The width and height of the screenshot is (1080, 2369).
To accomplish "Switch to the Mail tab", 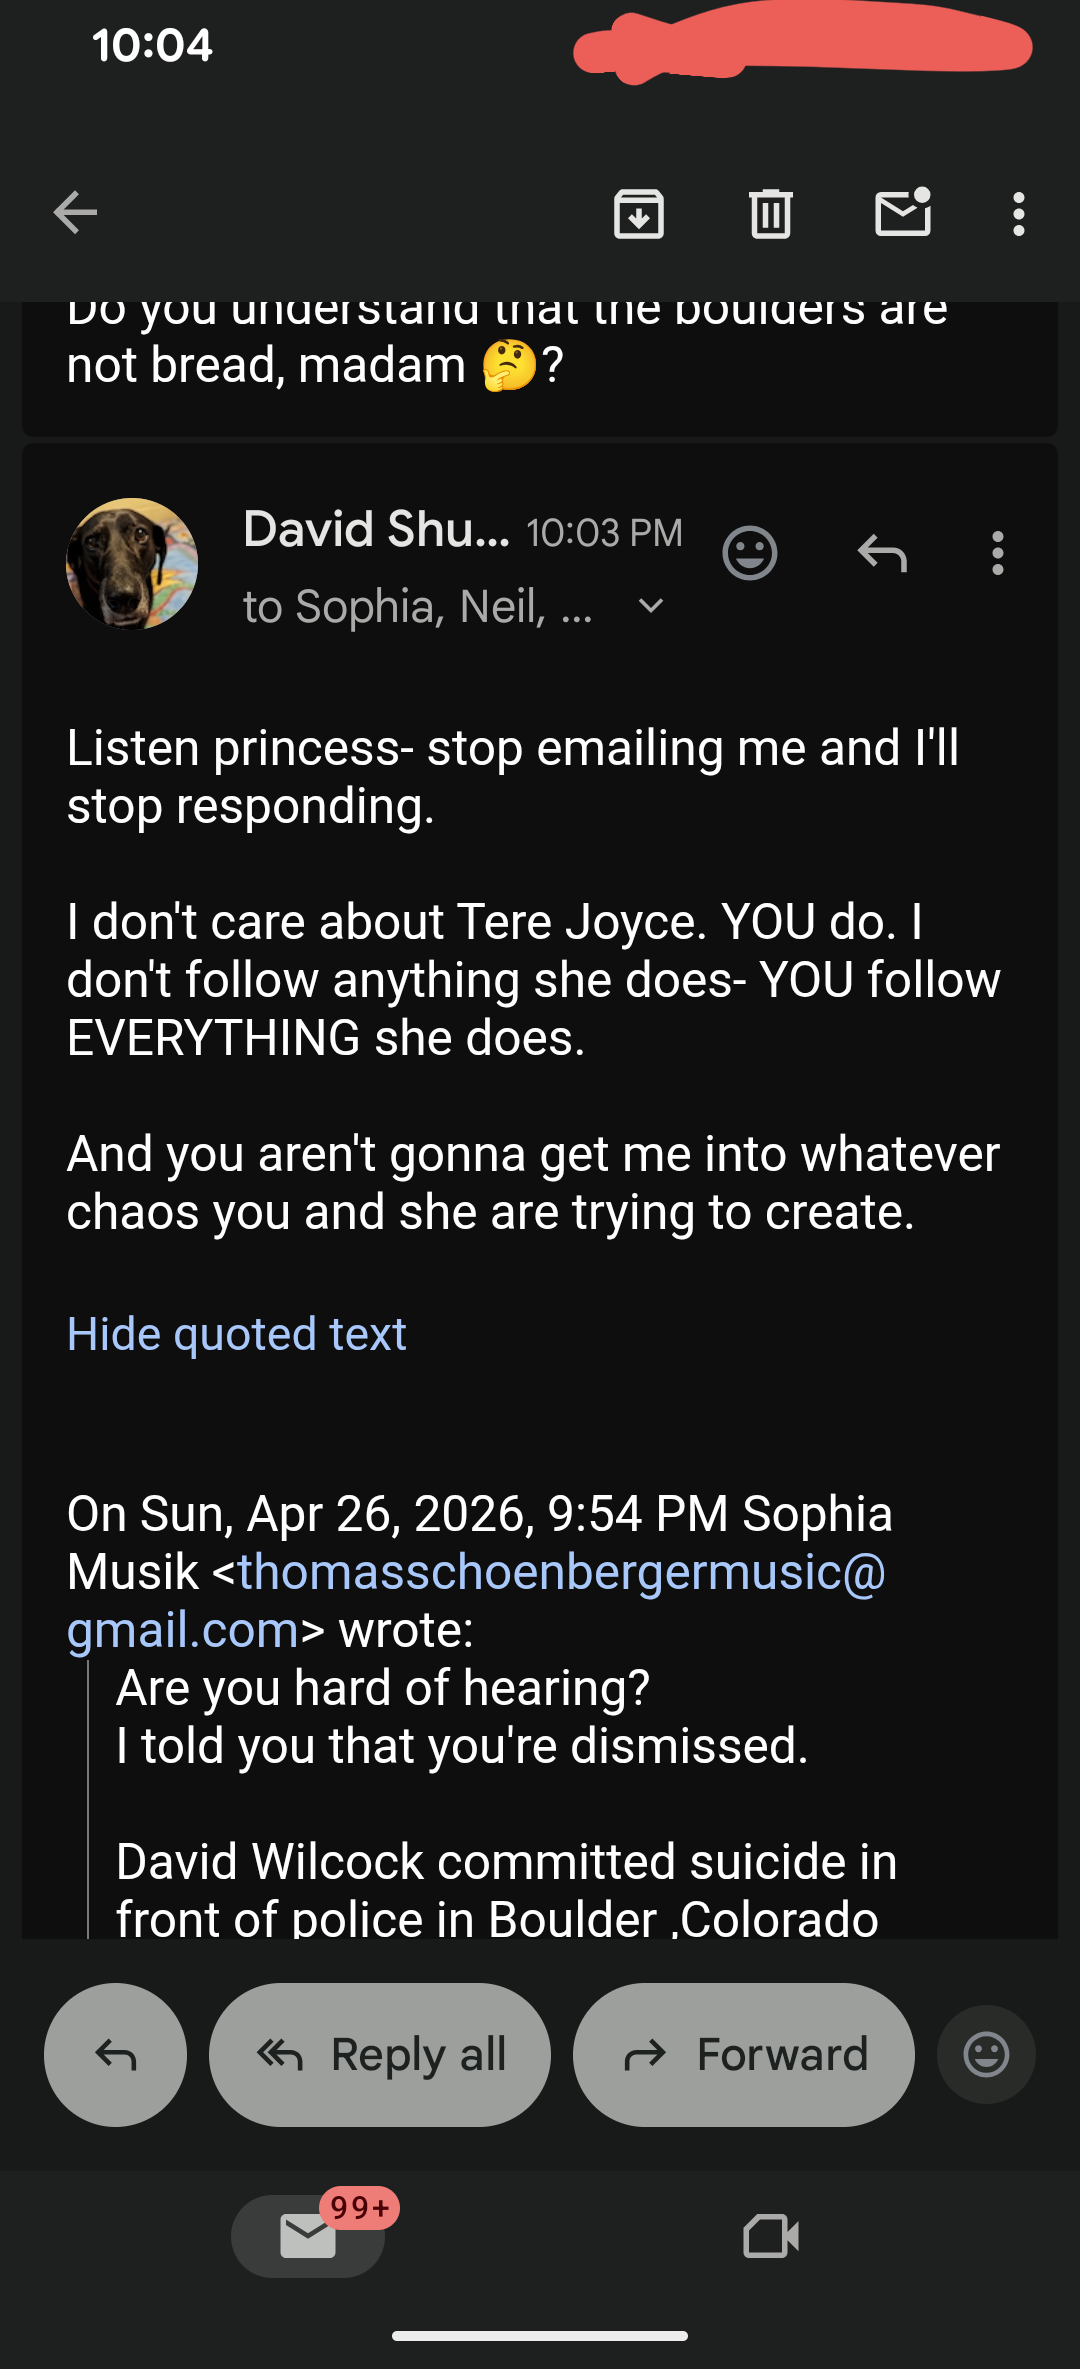I will 308,2236.
